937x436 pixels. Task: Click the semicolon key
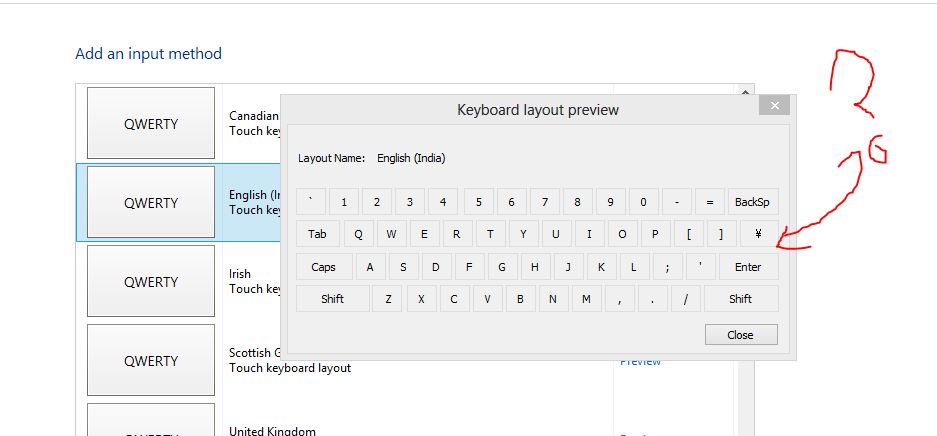[667, 267]
